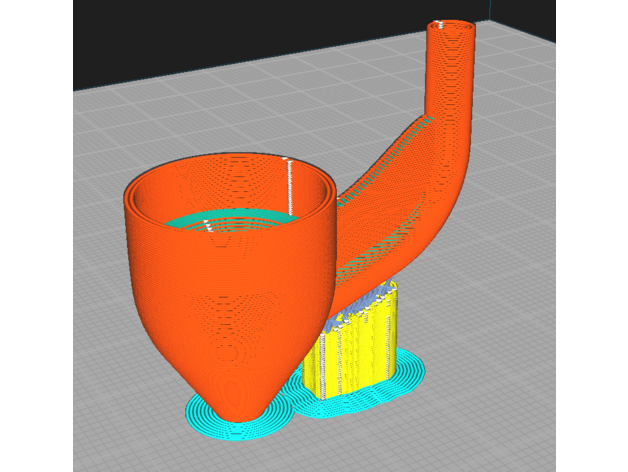Click the top opening of the vertical pipe
The width and height of the screenshot is (628, 472).
click(452, 27)
